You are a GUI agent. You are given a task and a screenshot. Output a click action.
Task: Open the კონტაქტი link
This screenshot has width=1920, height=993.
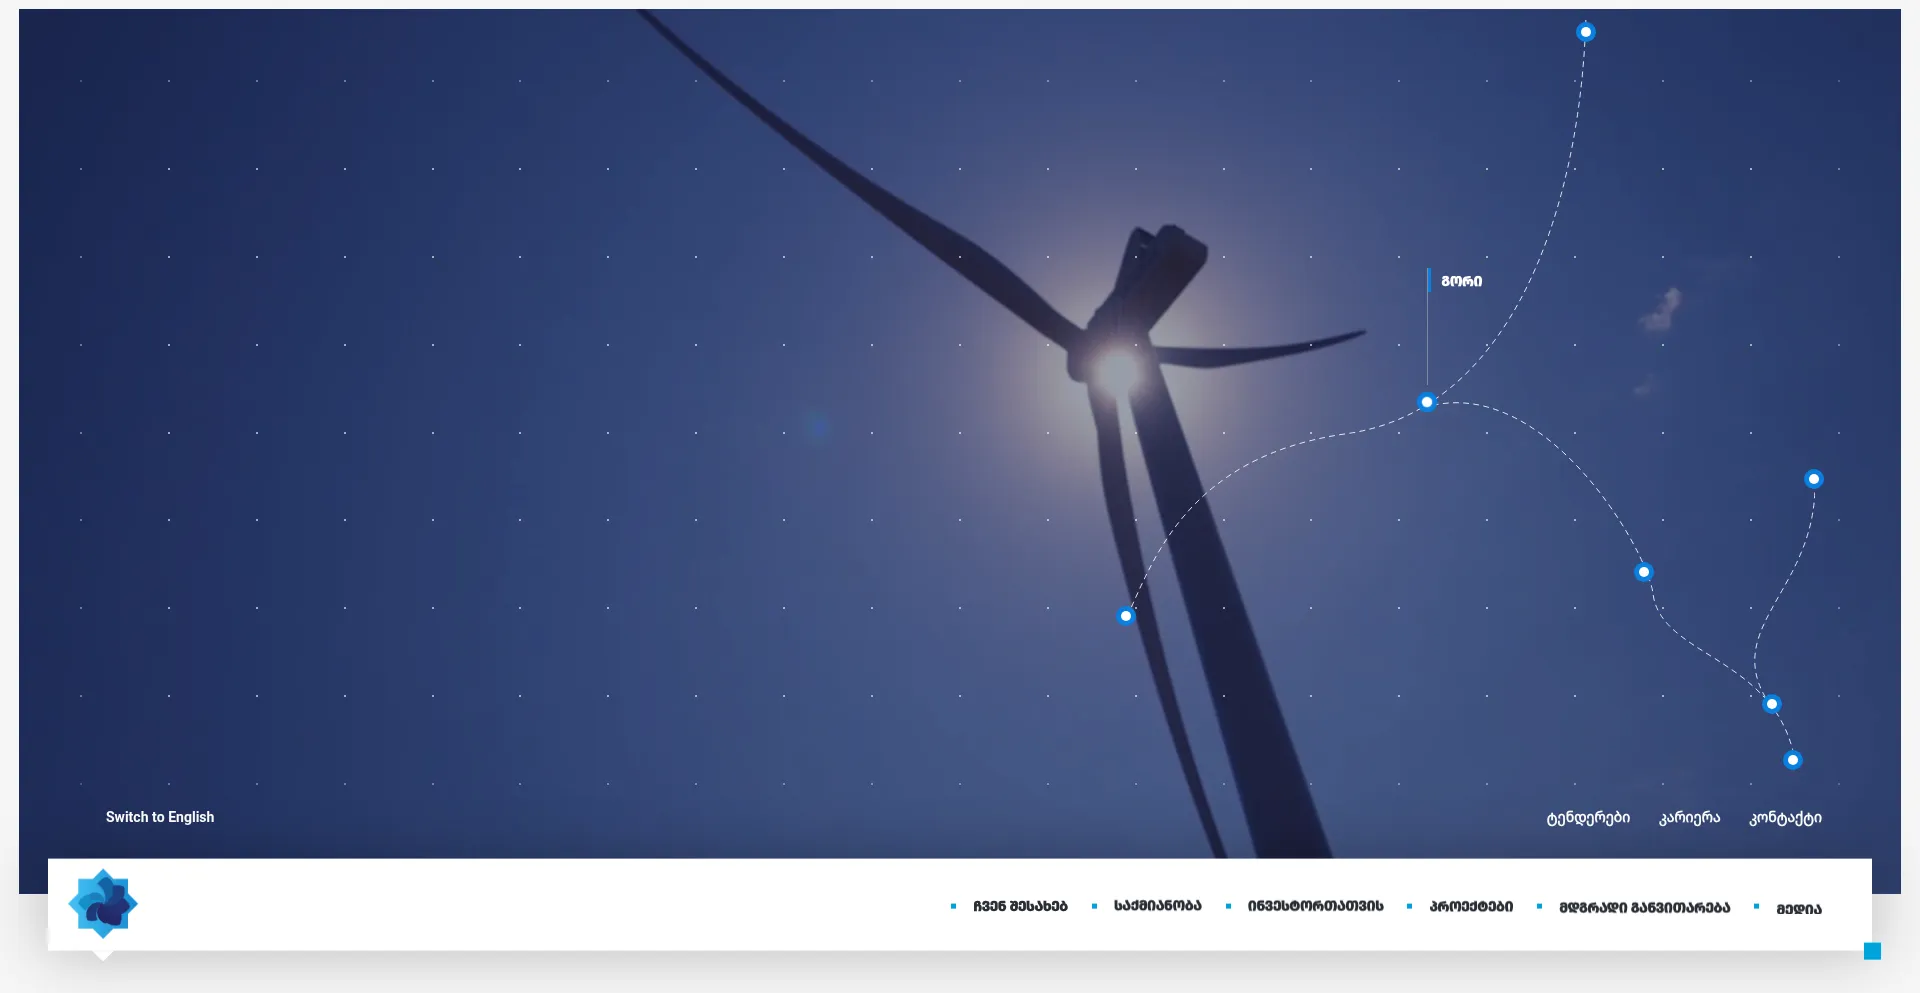[1785, 818]
